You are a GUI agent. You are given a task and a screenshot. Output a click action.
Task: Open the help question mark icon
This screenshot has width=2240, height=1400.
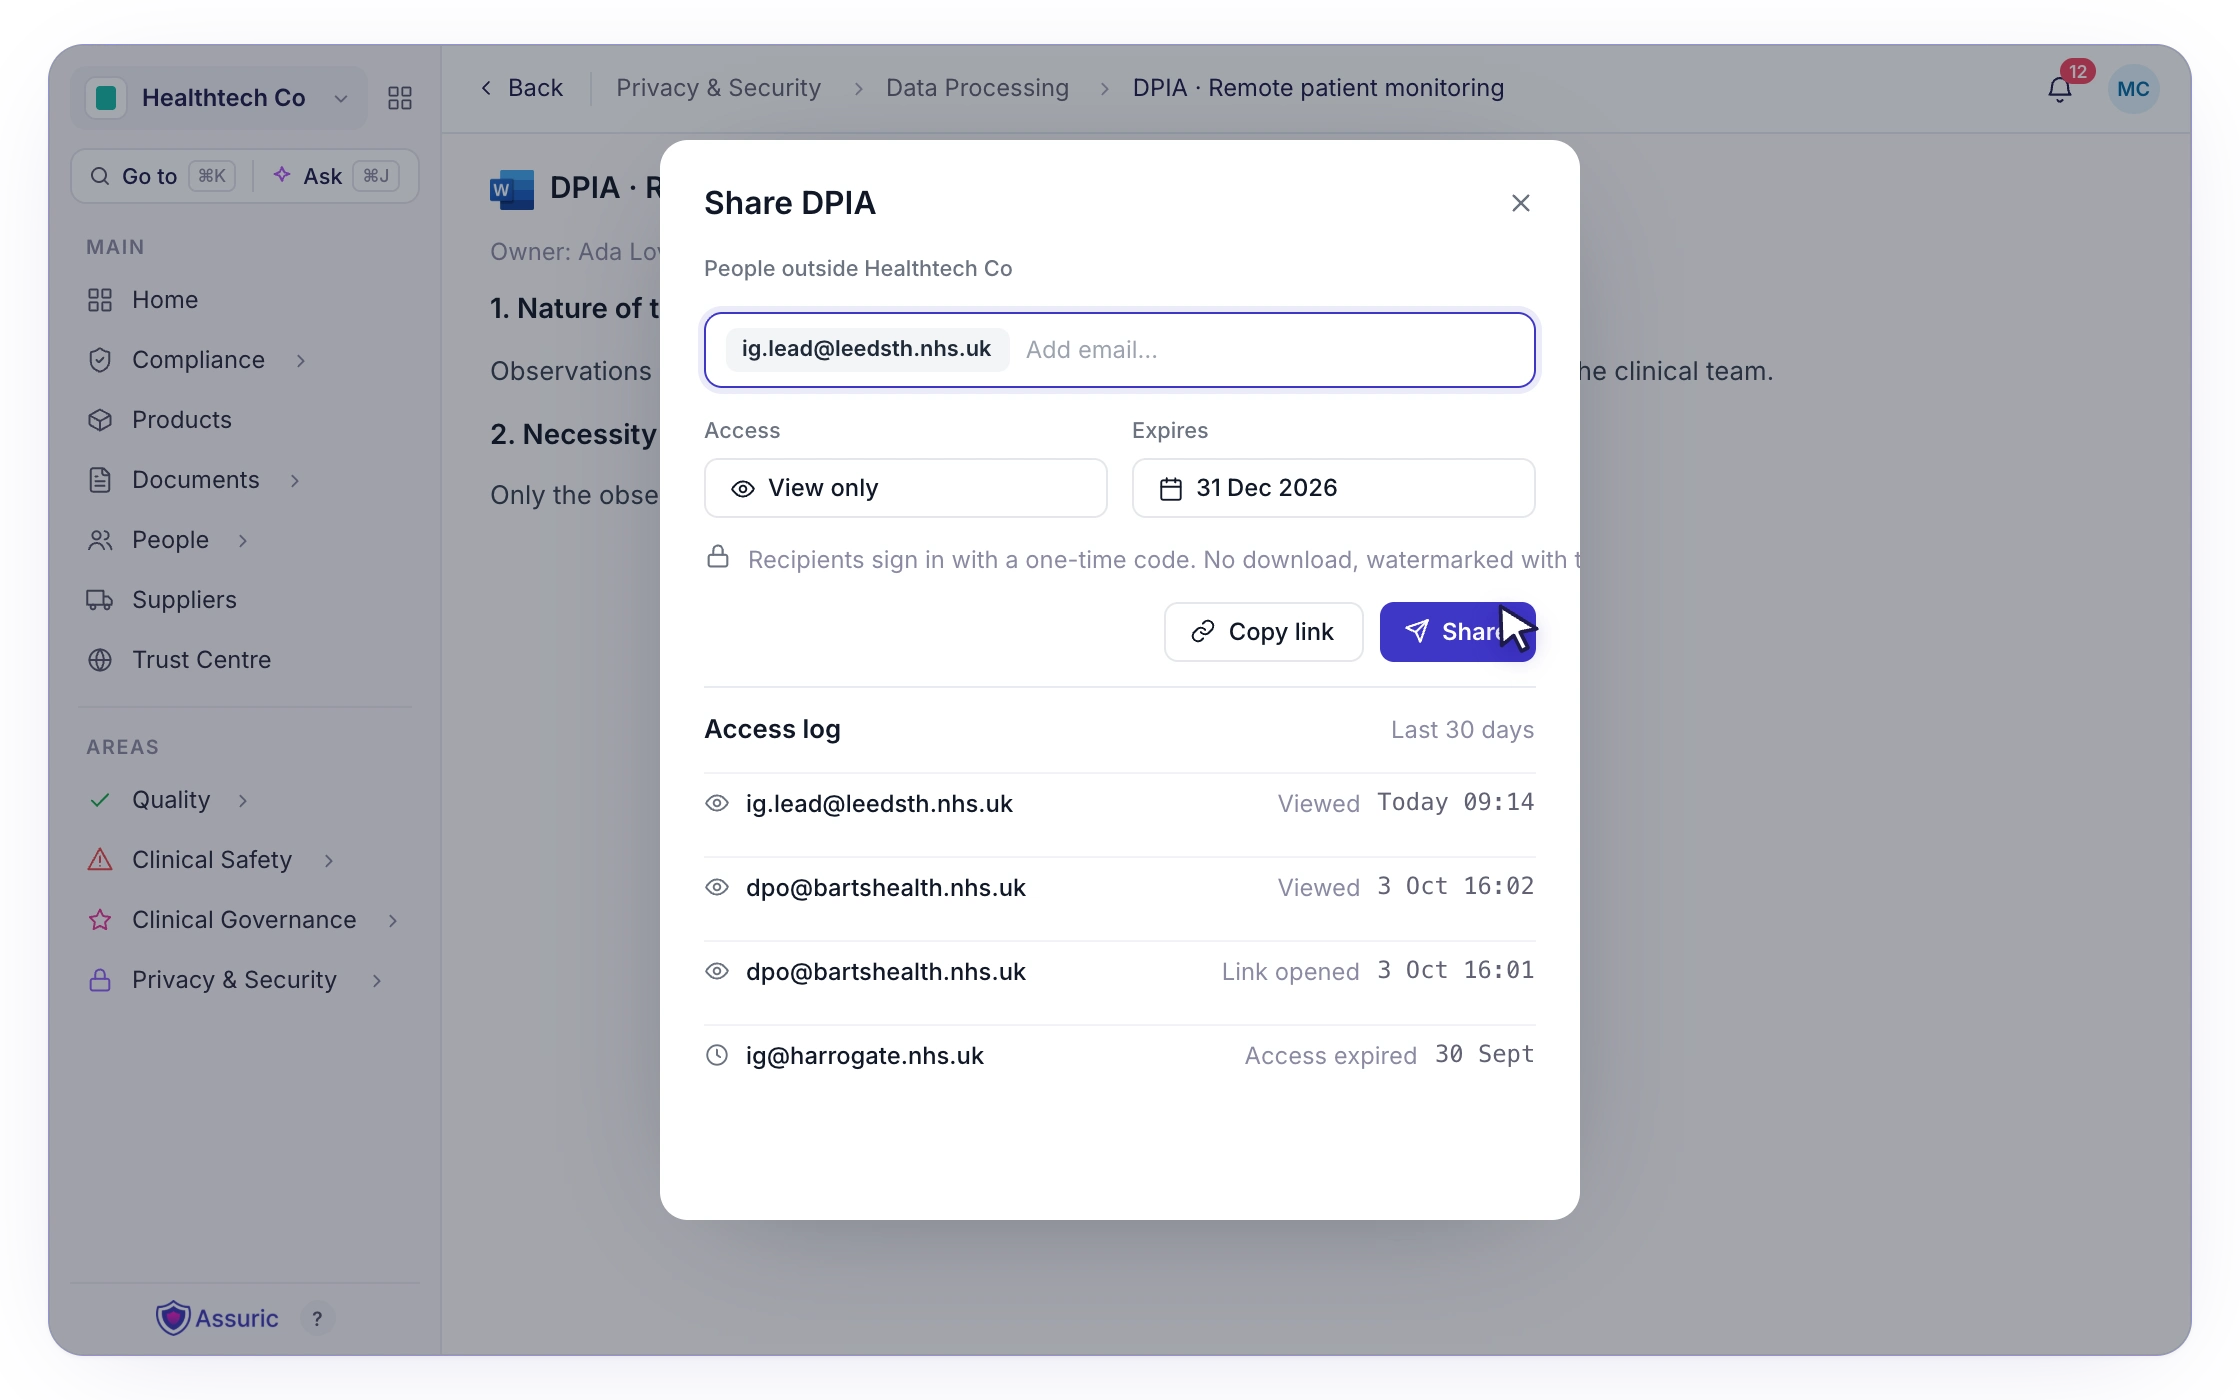pos(317,1319)
